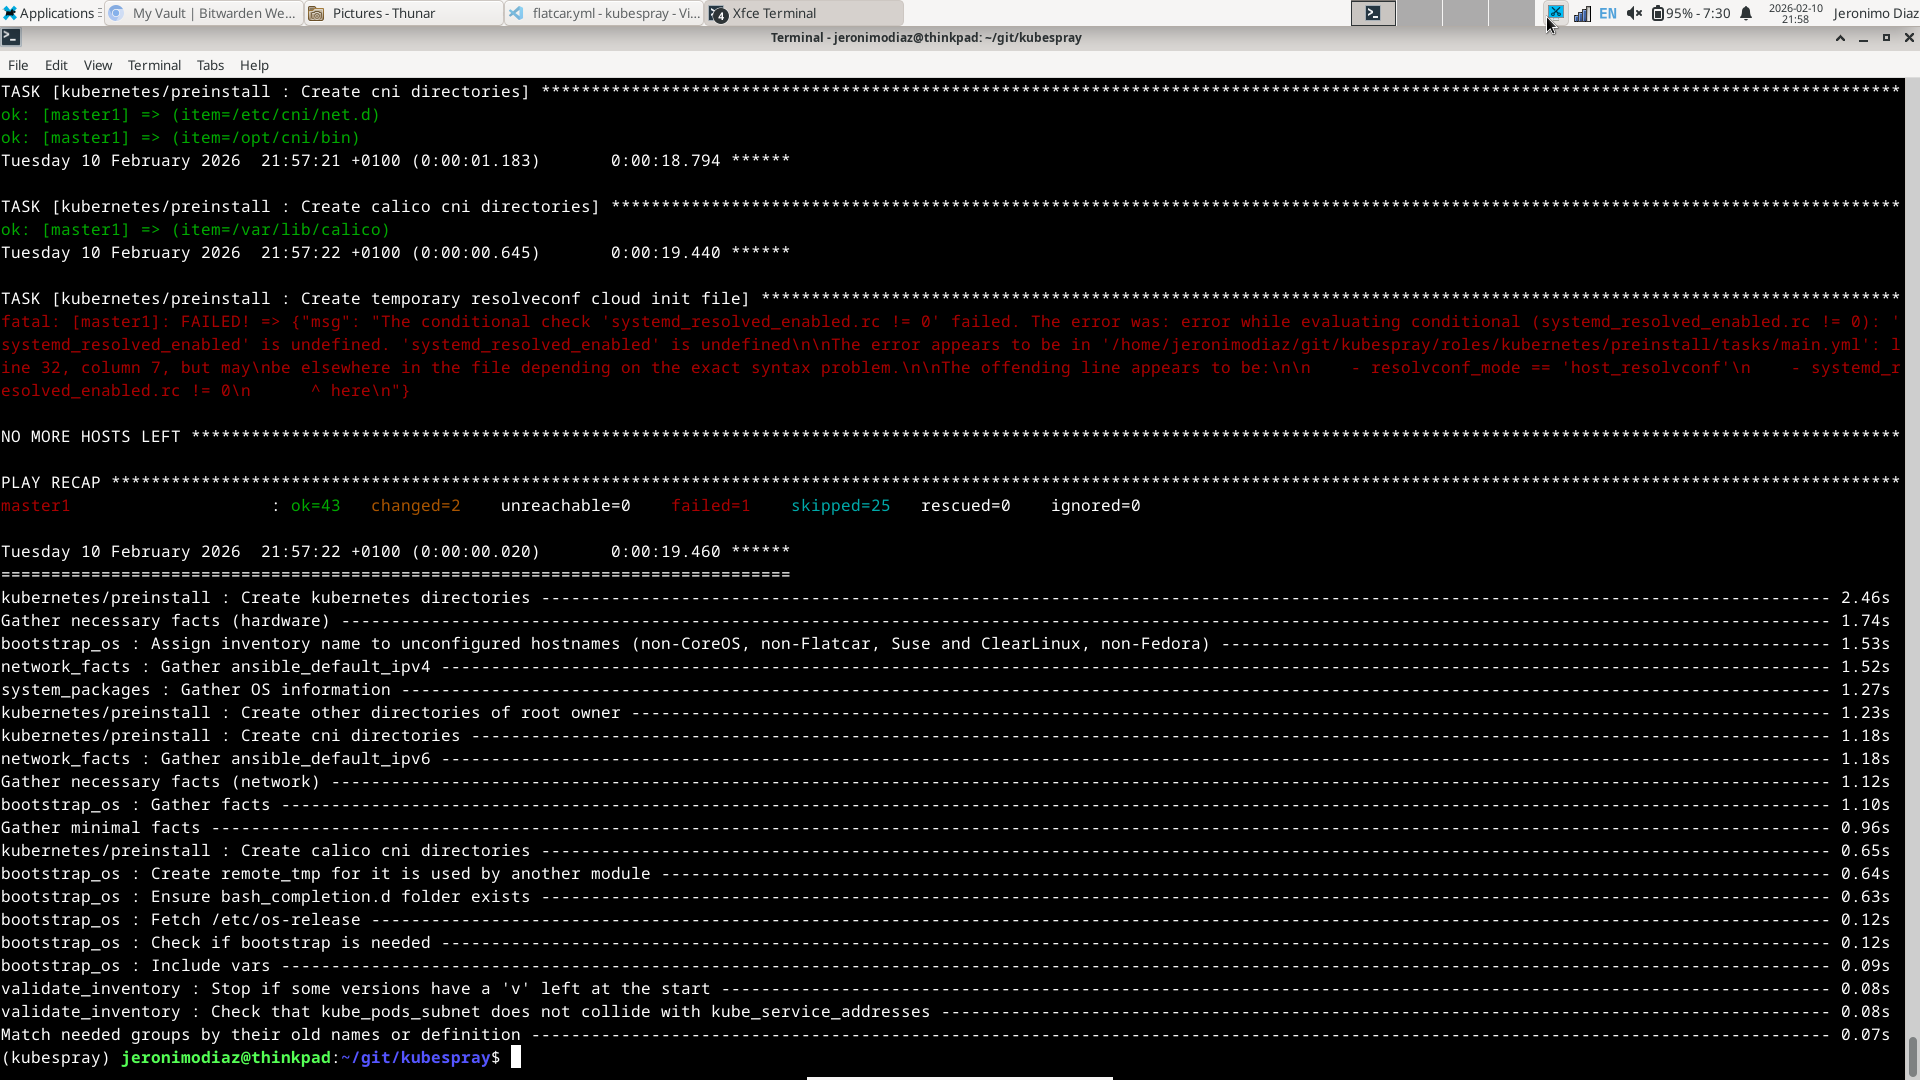Switch to flatcar.yml VS Code window
Viewport: 1920px width, 1080px height.
[x=604, y=13]
